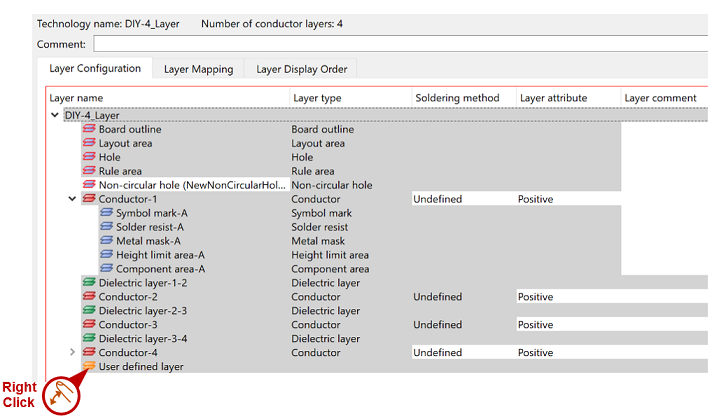719x419 pixels.
Task: Open Conductor-1 Positive layer attribute cell
Action: [569, 199]
